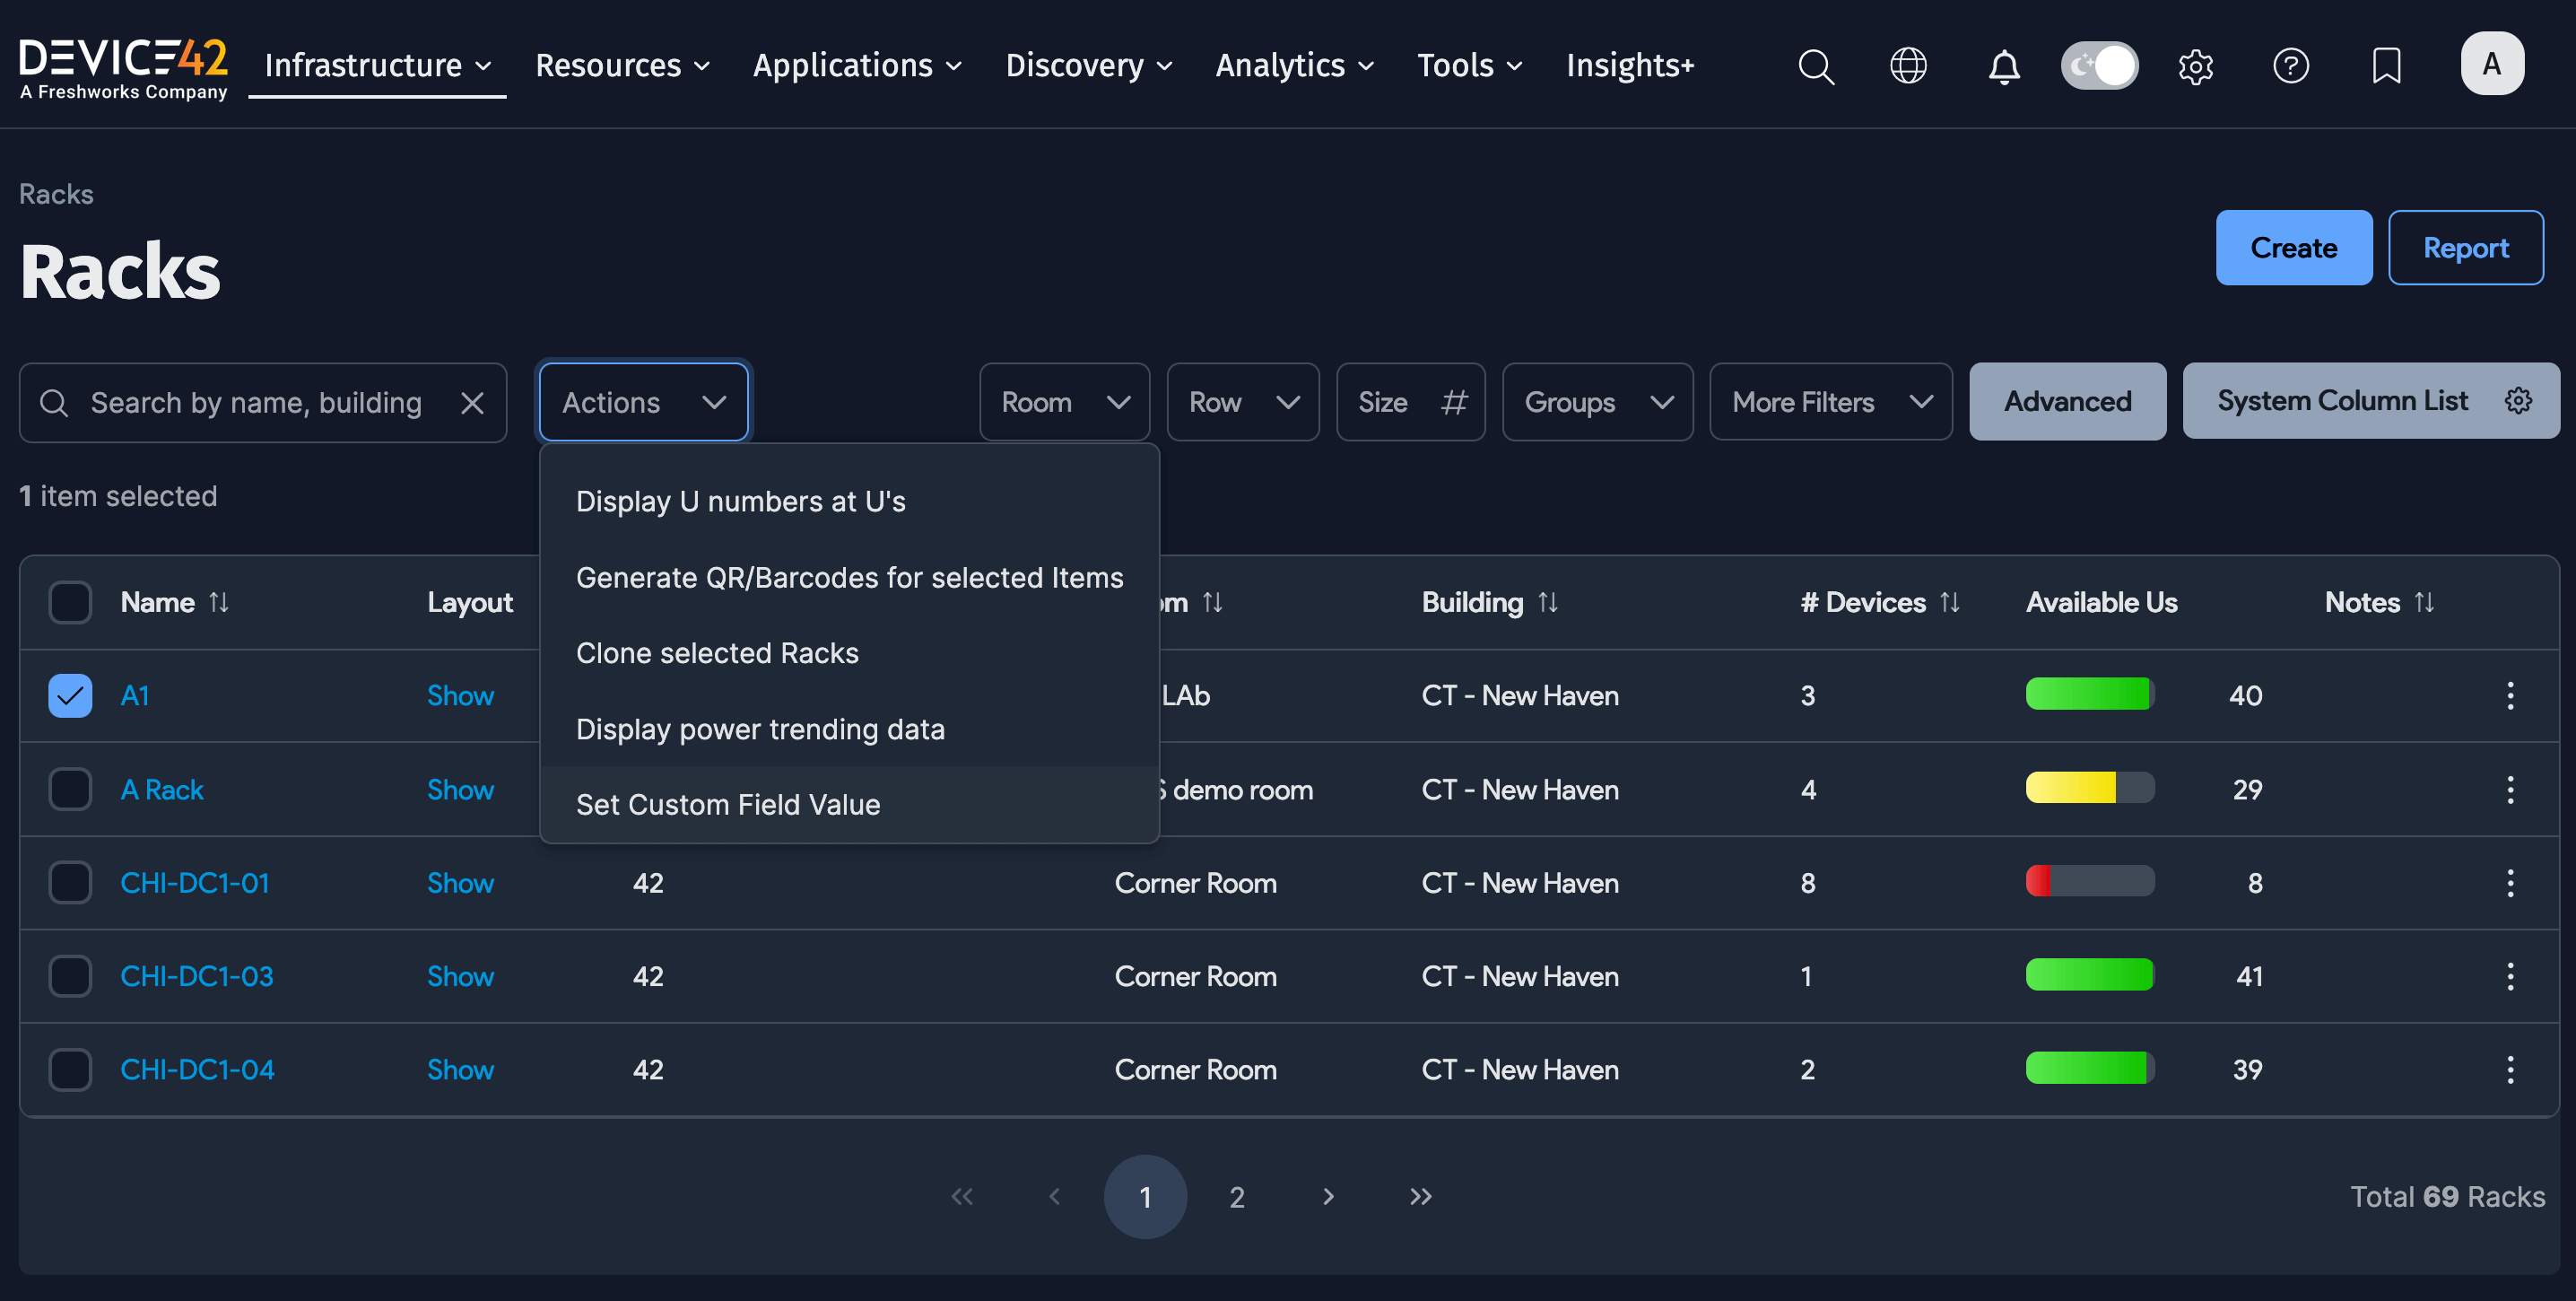Open settings using the gear icon
Screen dimensions: 2576x1301
(x=2196, y=66)
